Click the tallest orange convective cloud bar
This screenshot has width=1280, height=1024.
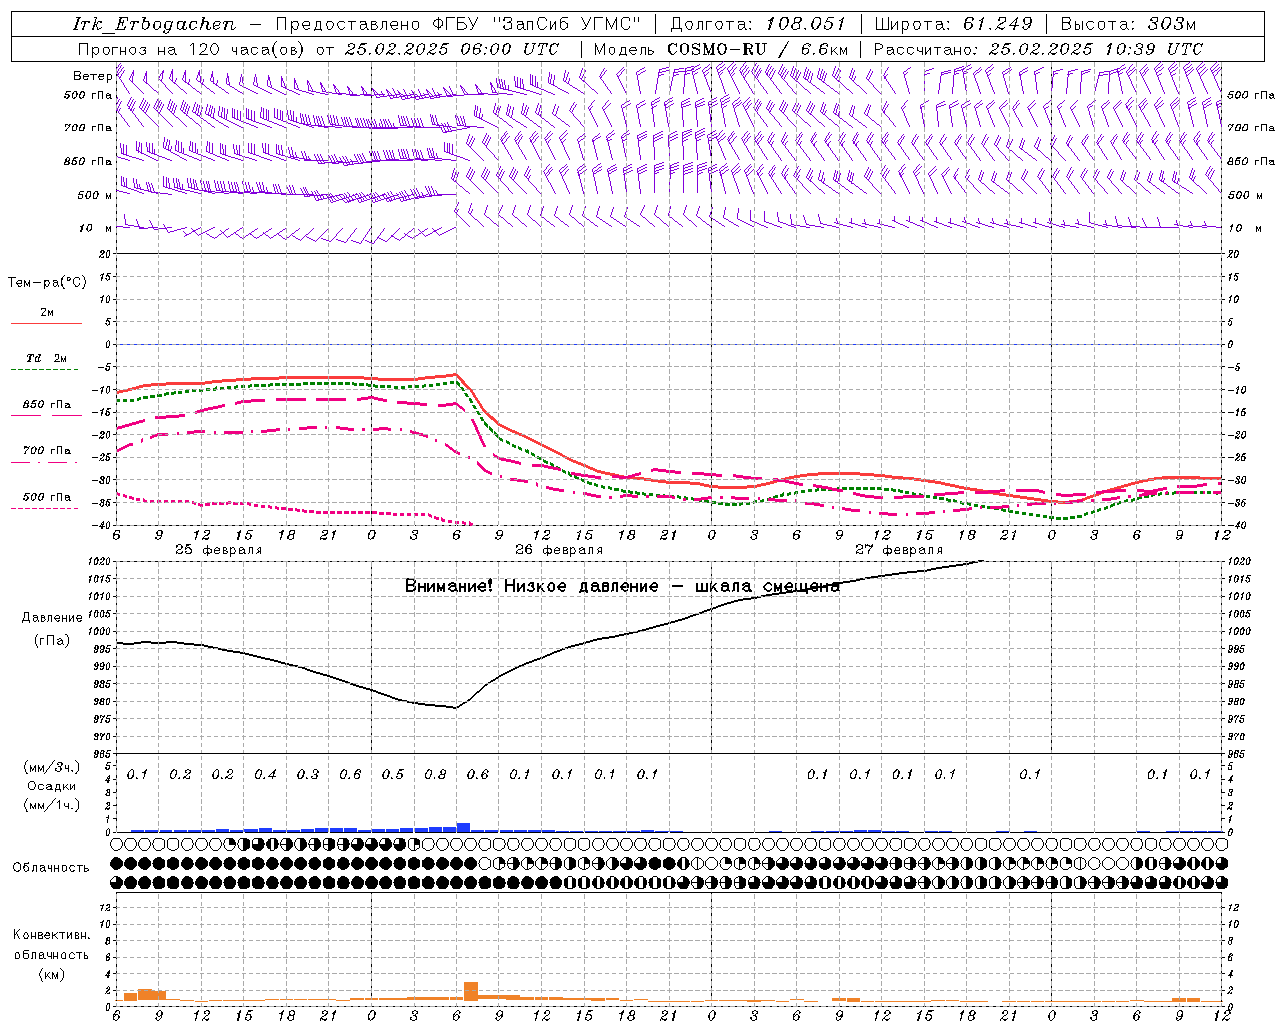pyautogui.click(x=471, y=991)
